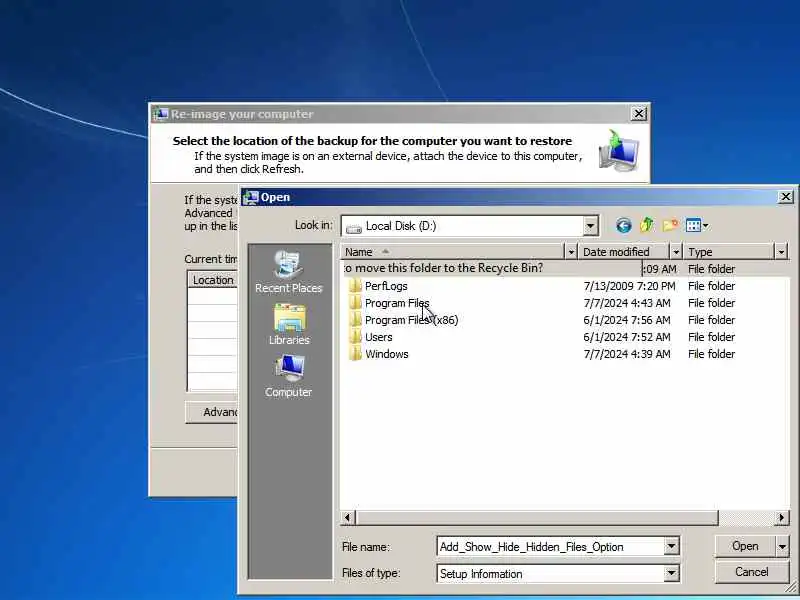Select the PerfLogs folder icon
800x600 pixels.
[355, 286]
